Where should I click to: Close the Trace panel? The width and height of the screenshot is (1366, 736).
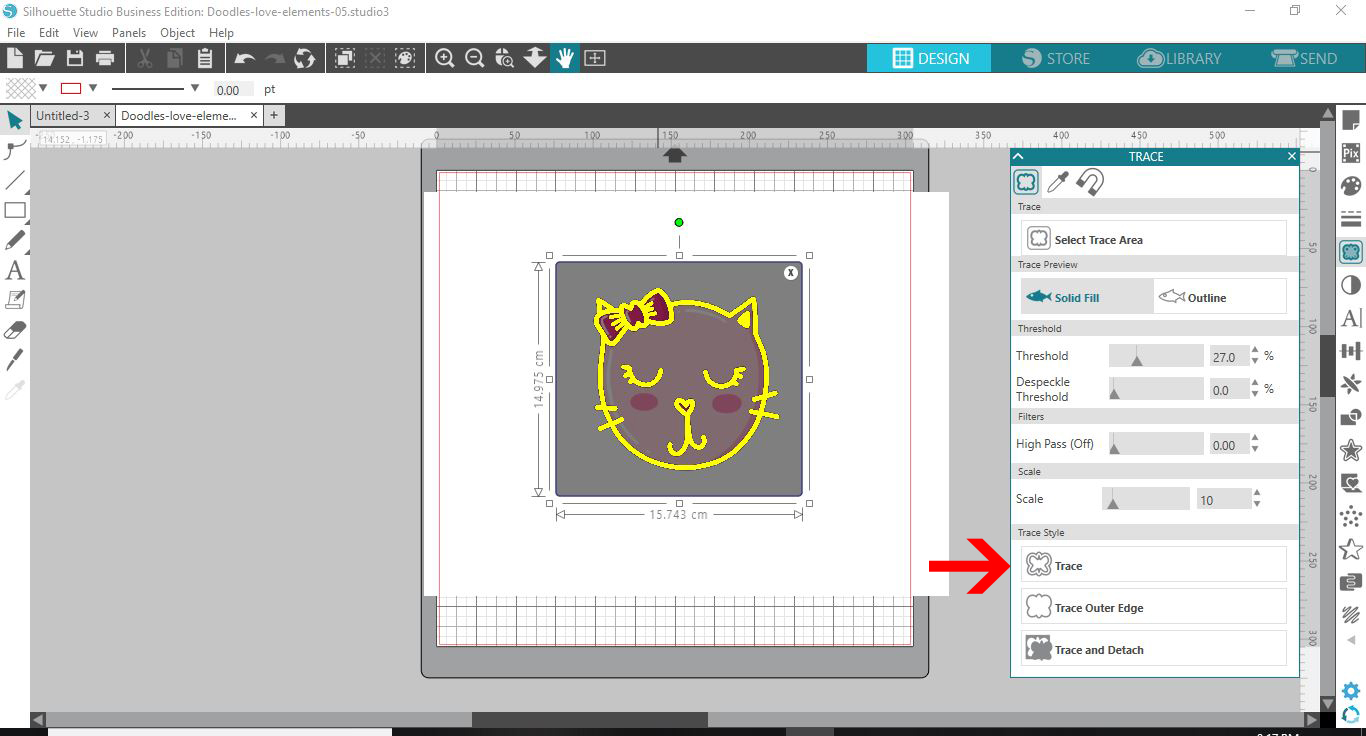point(1291,156)
